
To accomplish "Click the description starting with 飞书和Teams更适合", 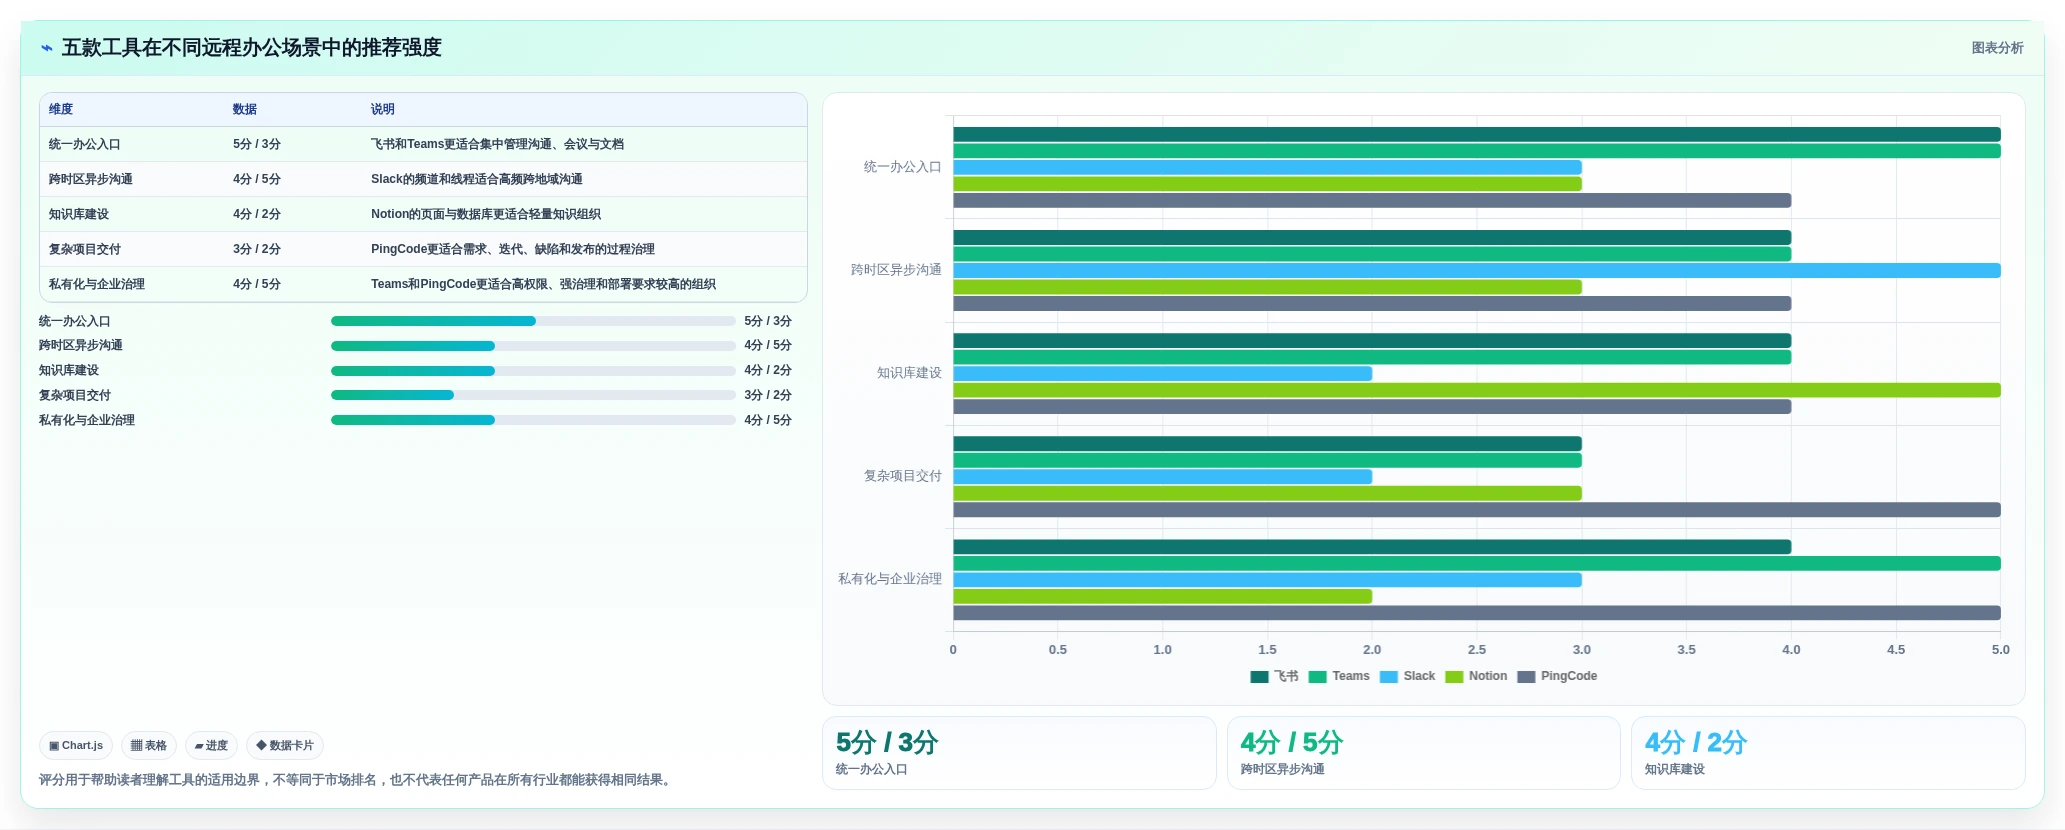I will pyautogui.click(x=497, y=144).
